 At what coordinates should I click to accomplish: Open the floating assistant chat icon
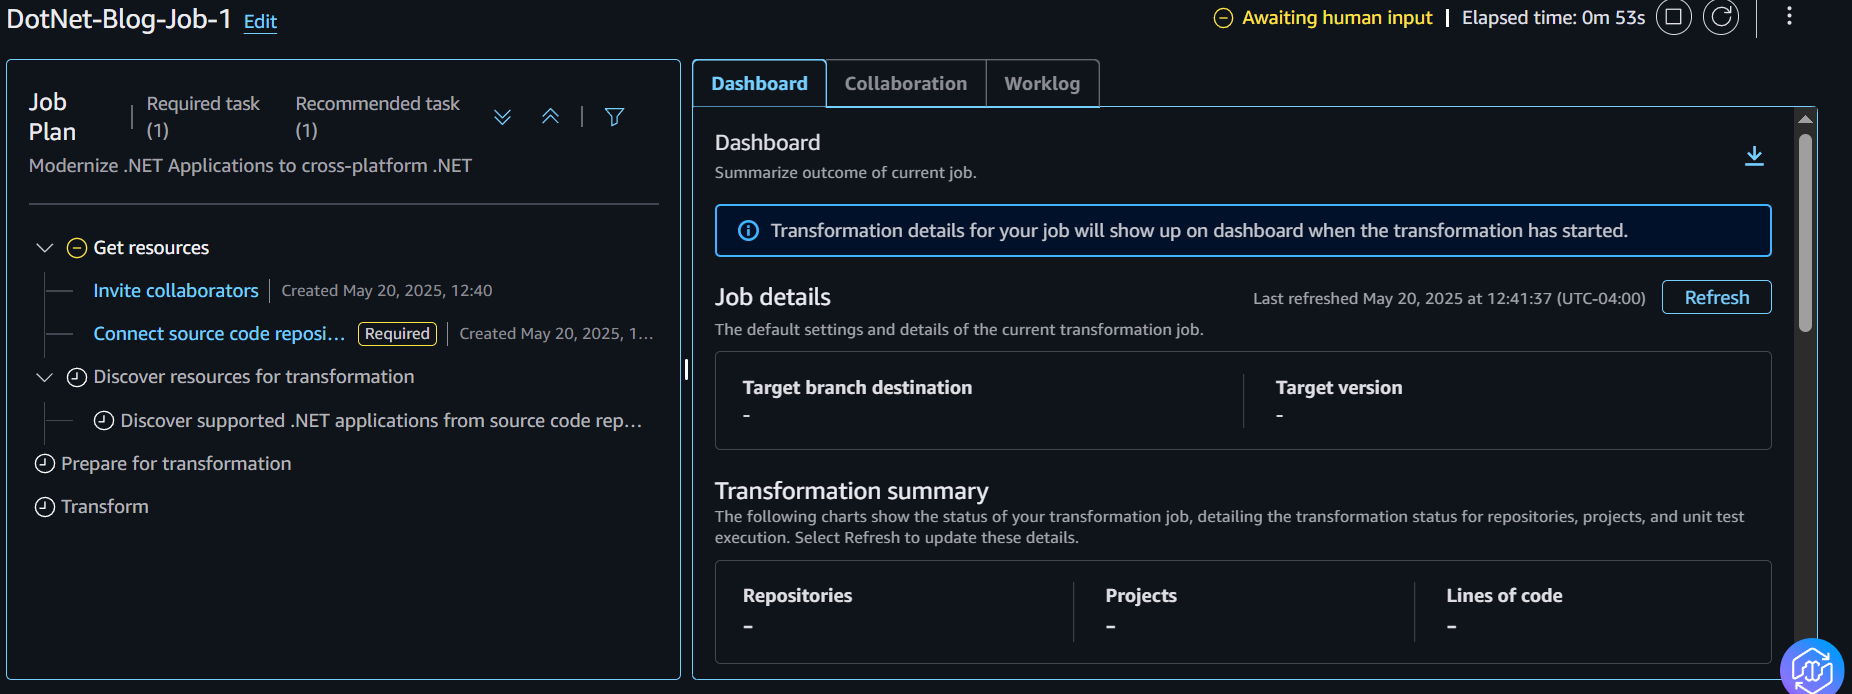[1812, 667]
